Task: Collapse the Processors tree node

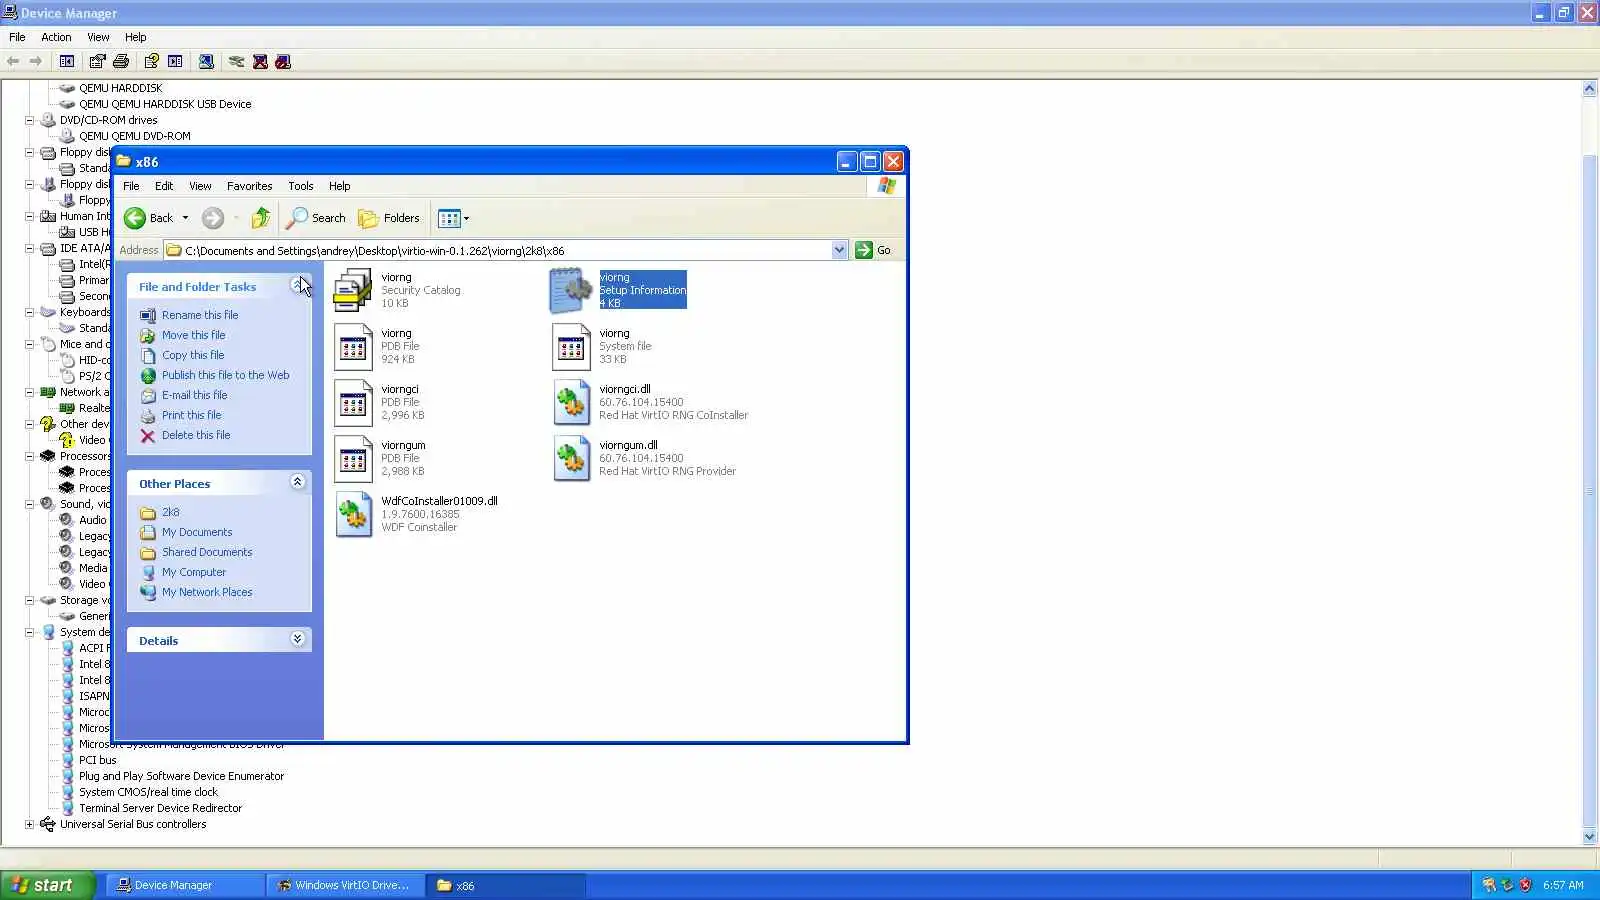Action: tap(29, 456)
